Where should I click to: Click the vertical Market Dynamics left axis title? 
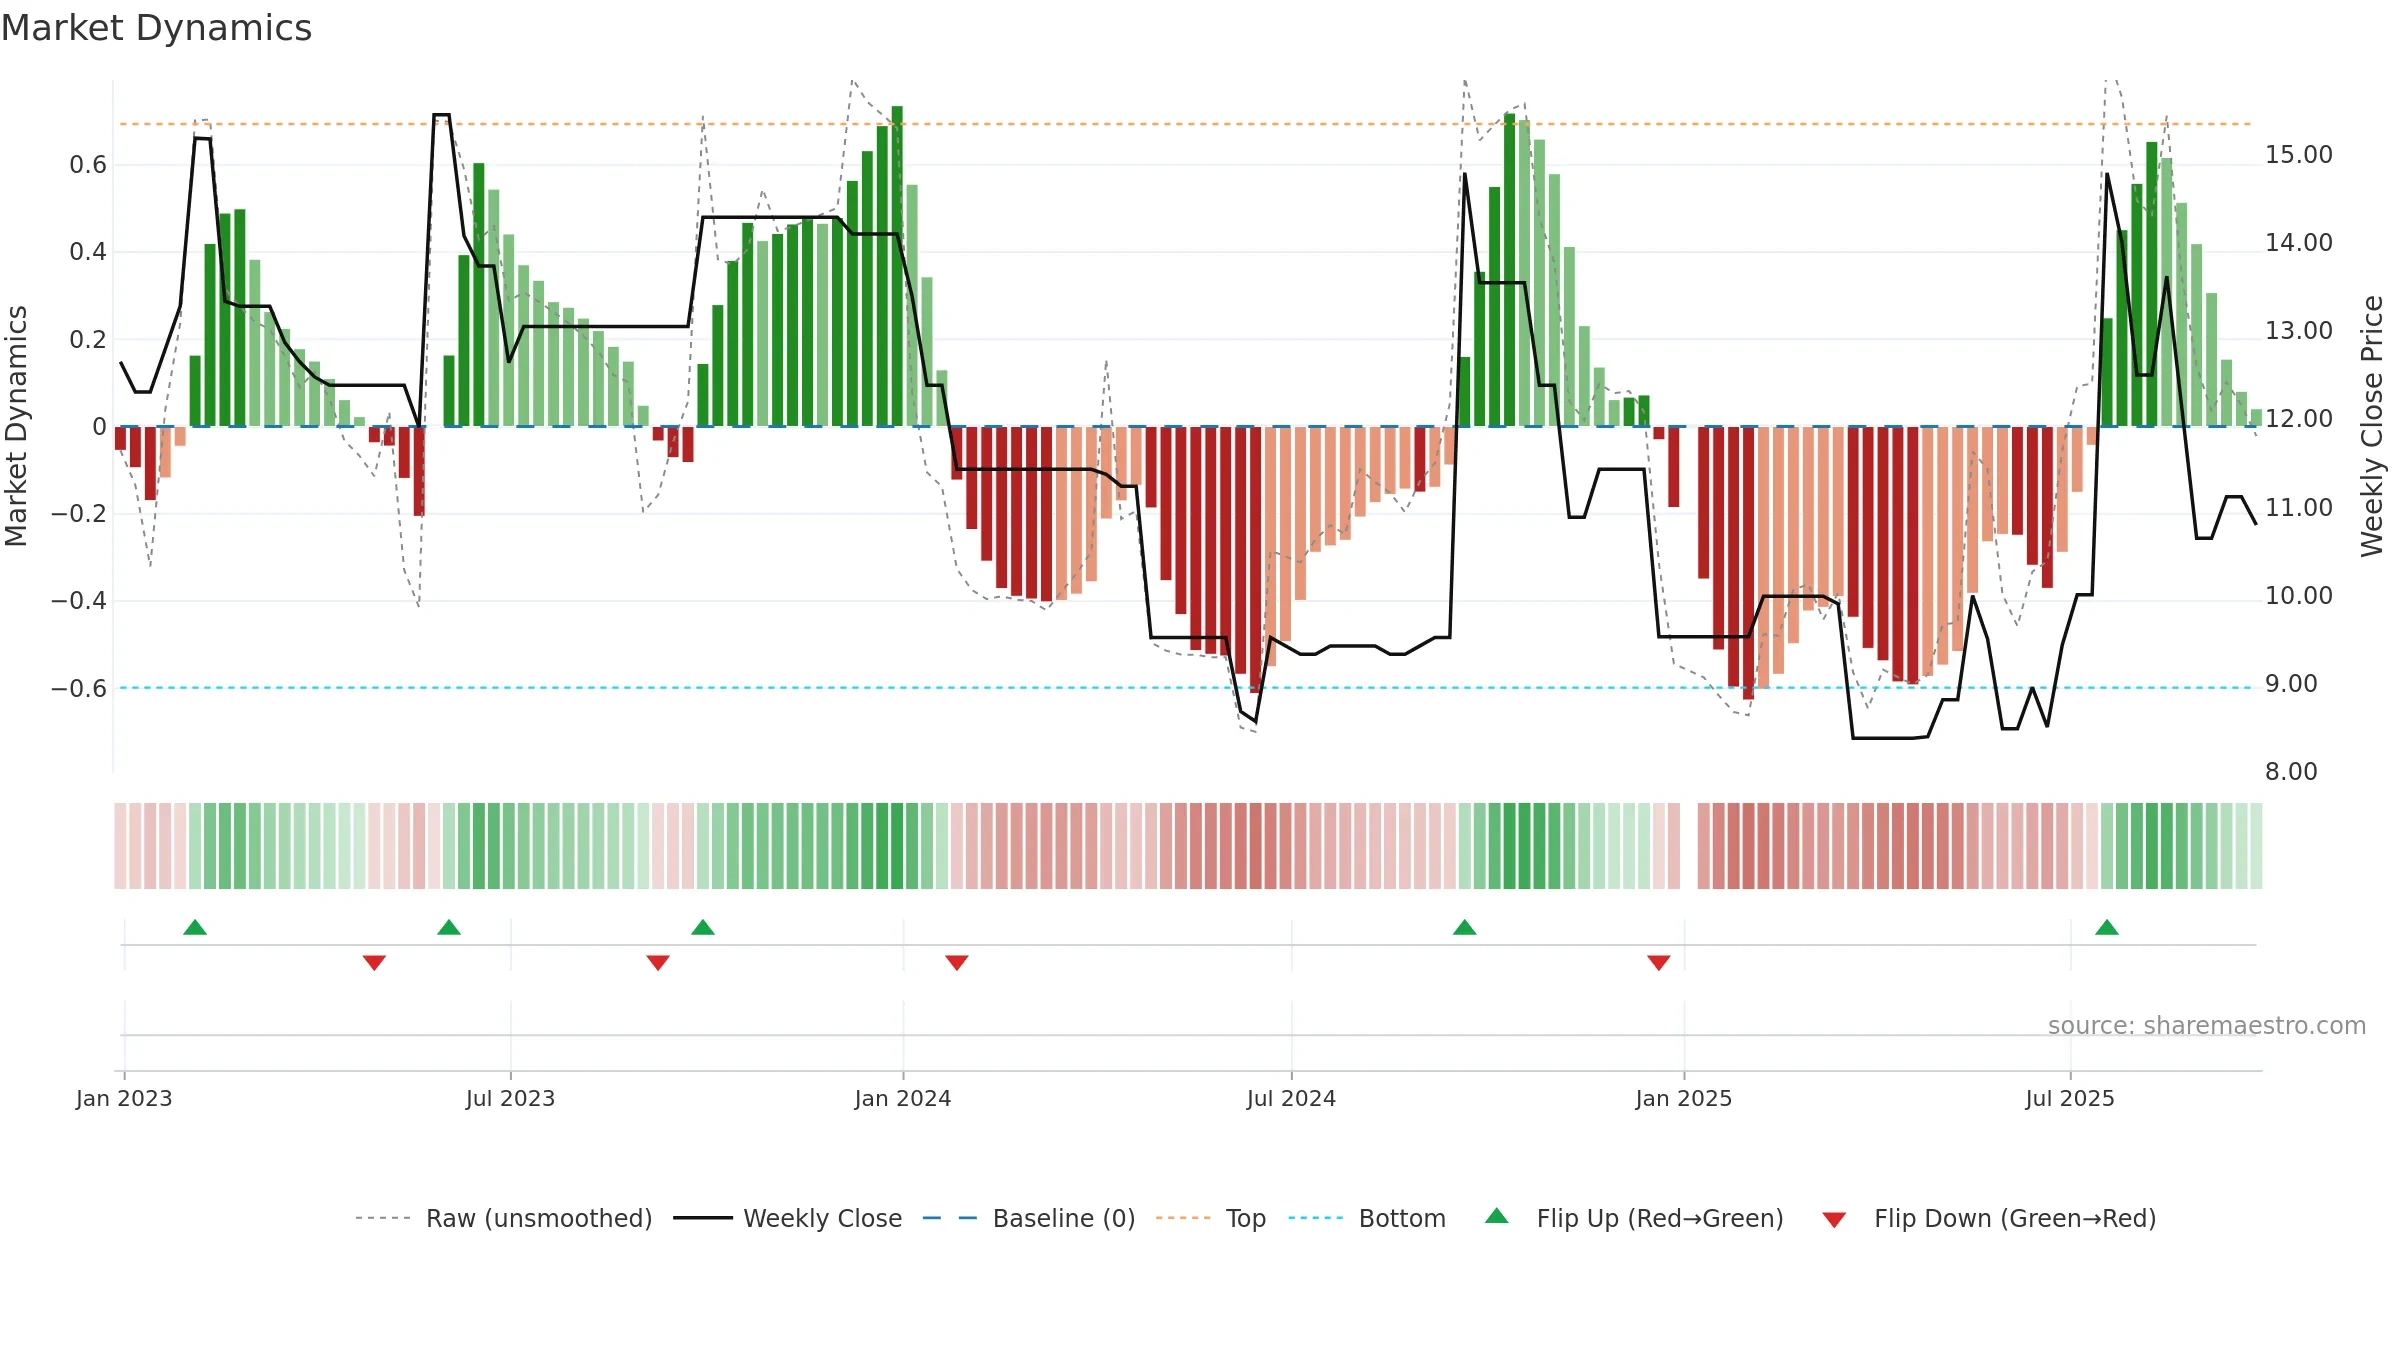(16, 426)
